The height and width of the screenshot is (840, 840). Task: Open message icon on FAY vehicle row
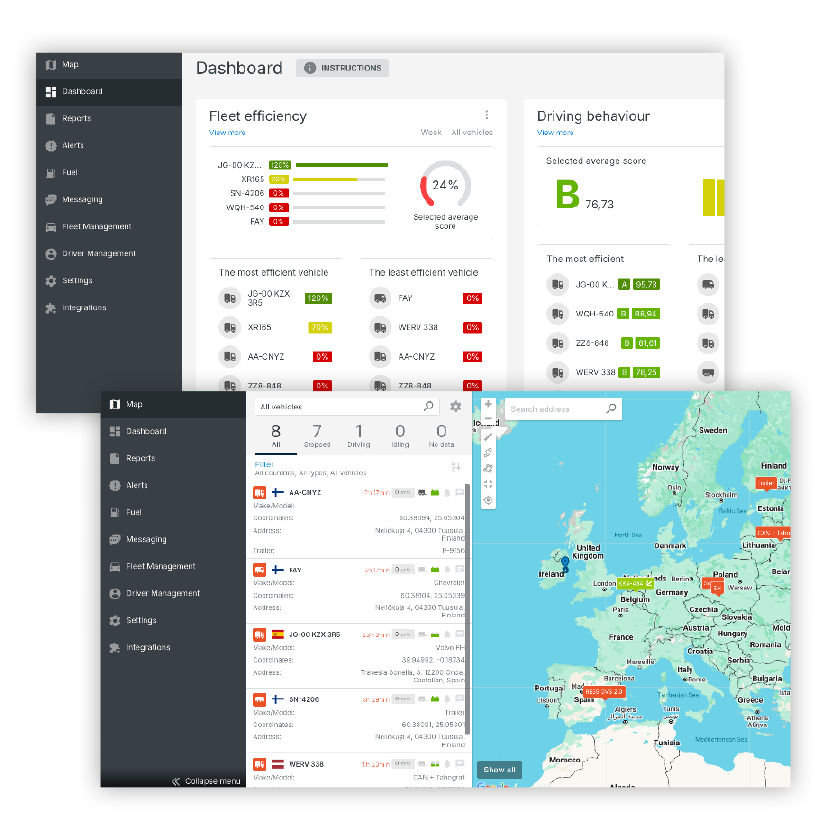460,569
